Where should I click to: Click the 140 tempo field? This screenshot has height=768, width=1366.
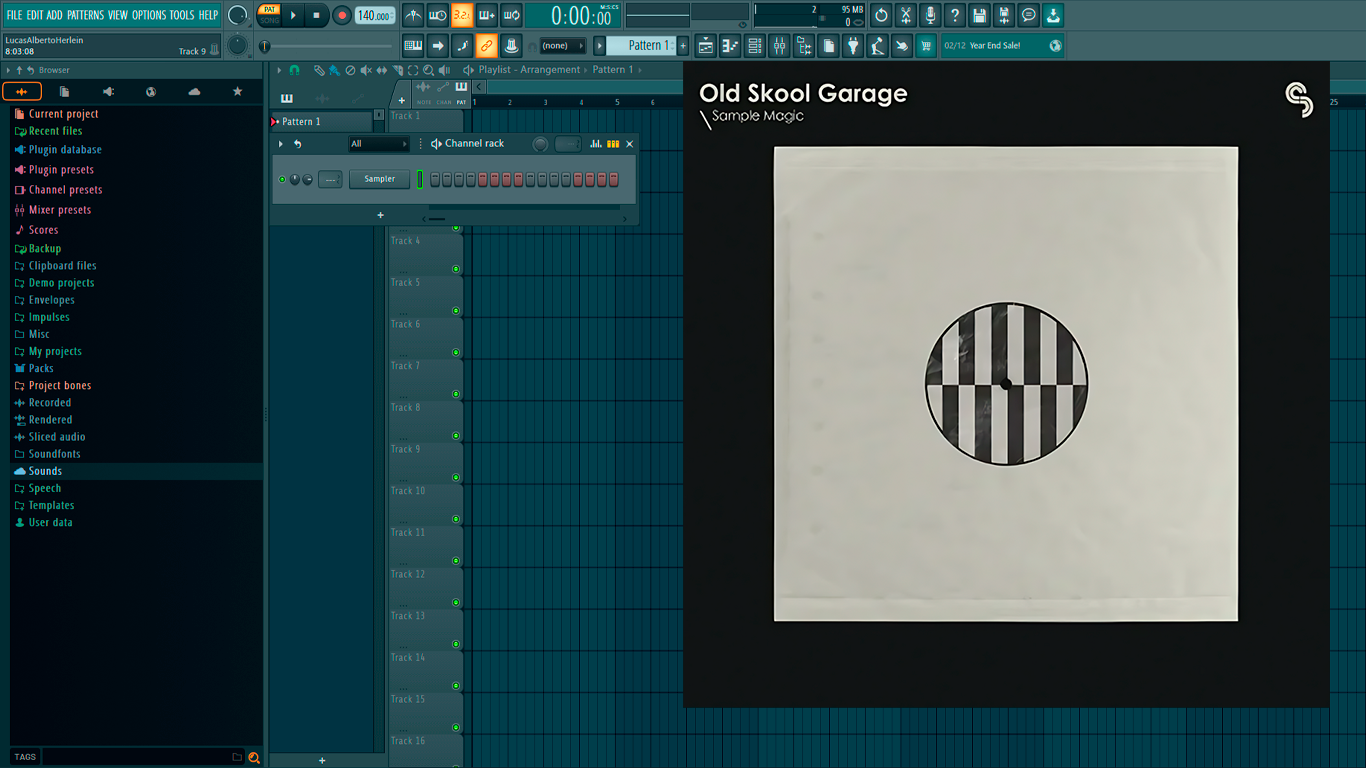click(x=375, y=15)
